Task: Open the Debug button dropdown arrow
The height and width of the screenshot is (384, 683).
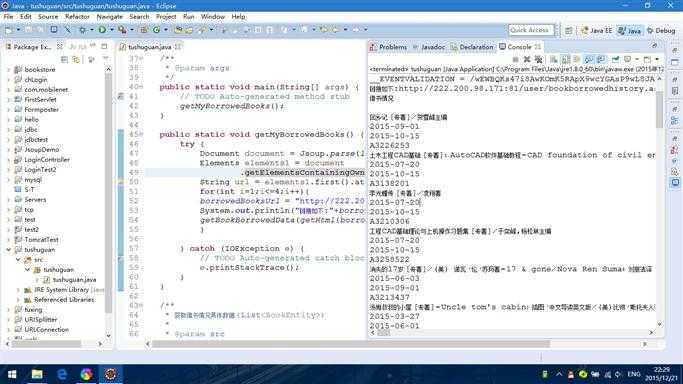Action: (91, 30)
